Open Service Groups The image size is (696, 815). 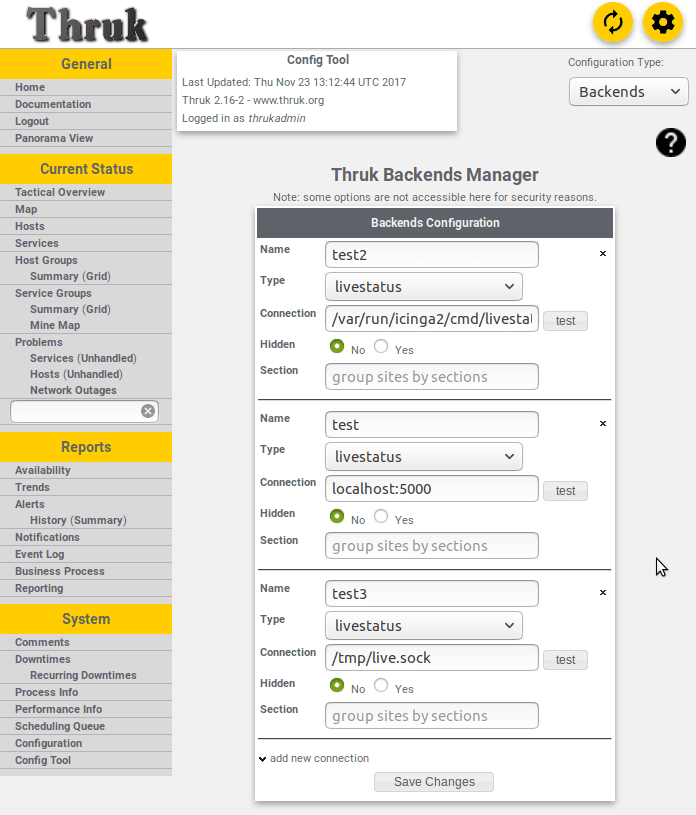pyautogui.click(x=53, y=294)
